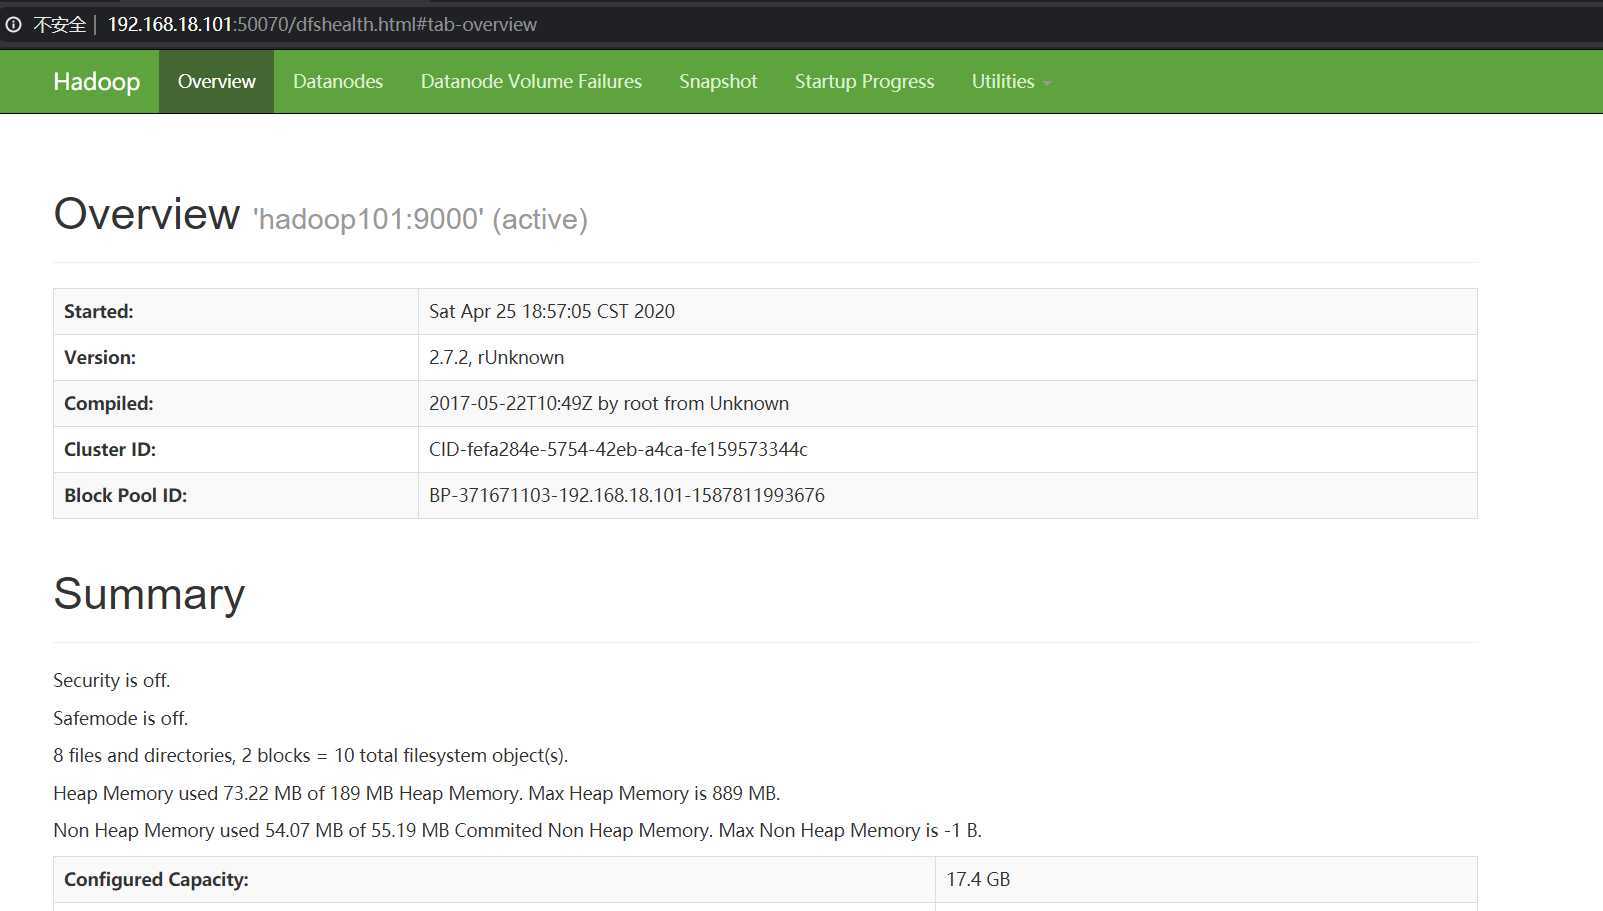
Task: Click the Non Heap Memory used line
Action: pos(518,830)
